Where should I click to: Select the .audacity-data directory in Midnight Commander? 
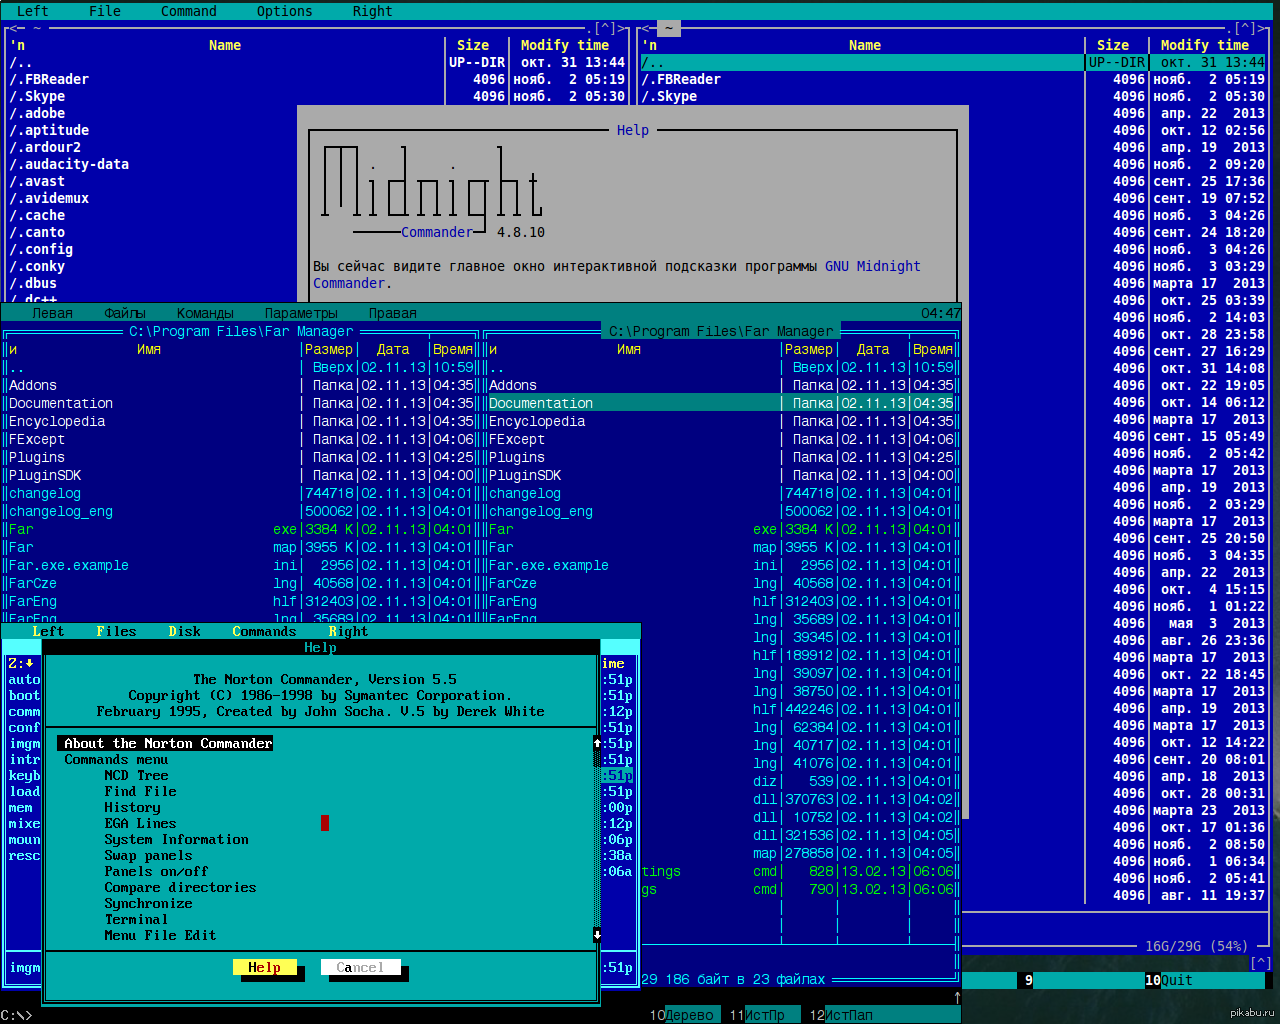(69, 164)
